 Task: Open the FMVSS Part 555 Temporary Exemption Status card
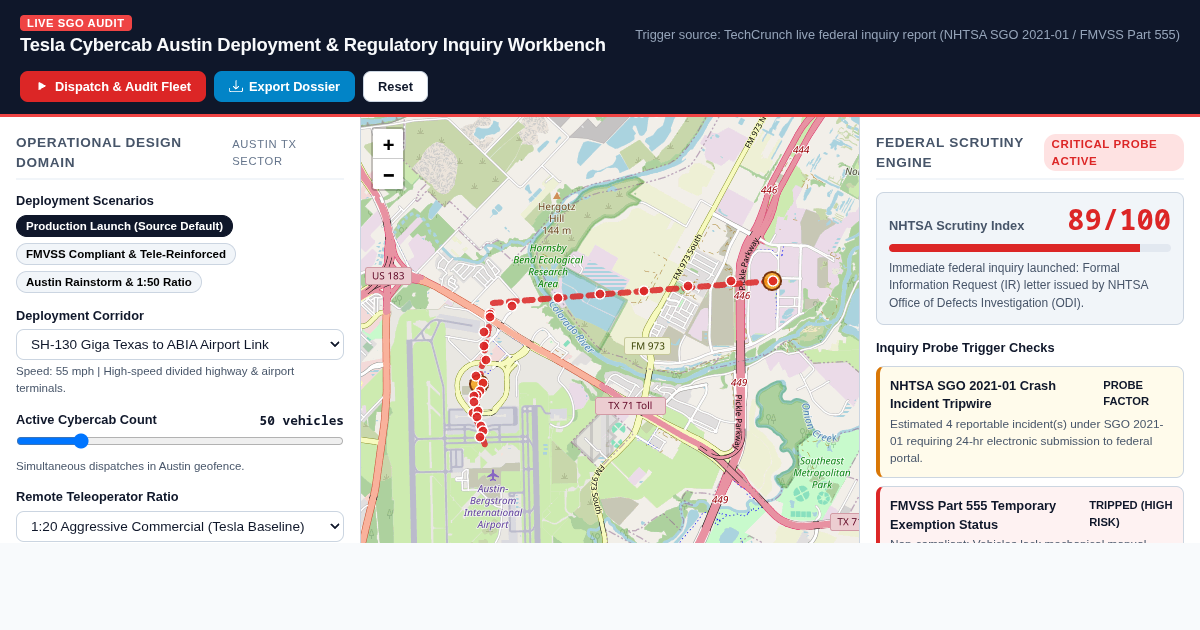click(x=1030, y=515)
